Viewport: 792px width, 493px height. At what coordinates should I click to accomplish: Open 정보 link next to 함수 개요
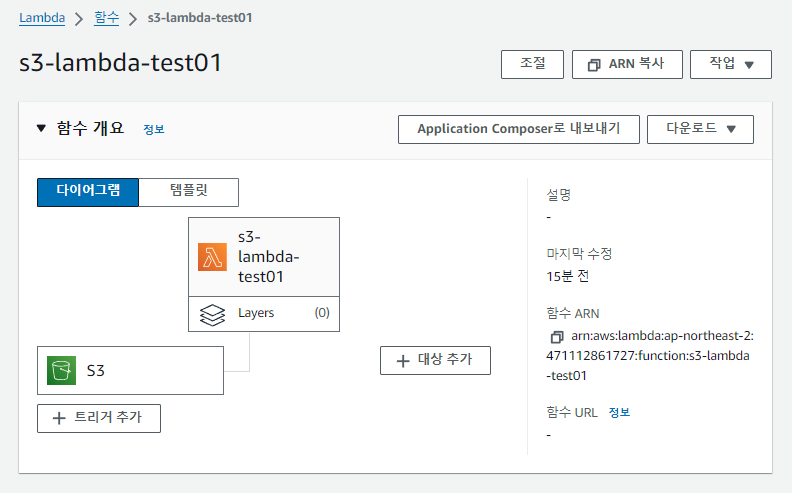coord(153,129)
